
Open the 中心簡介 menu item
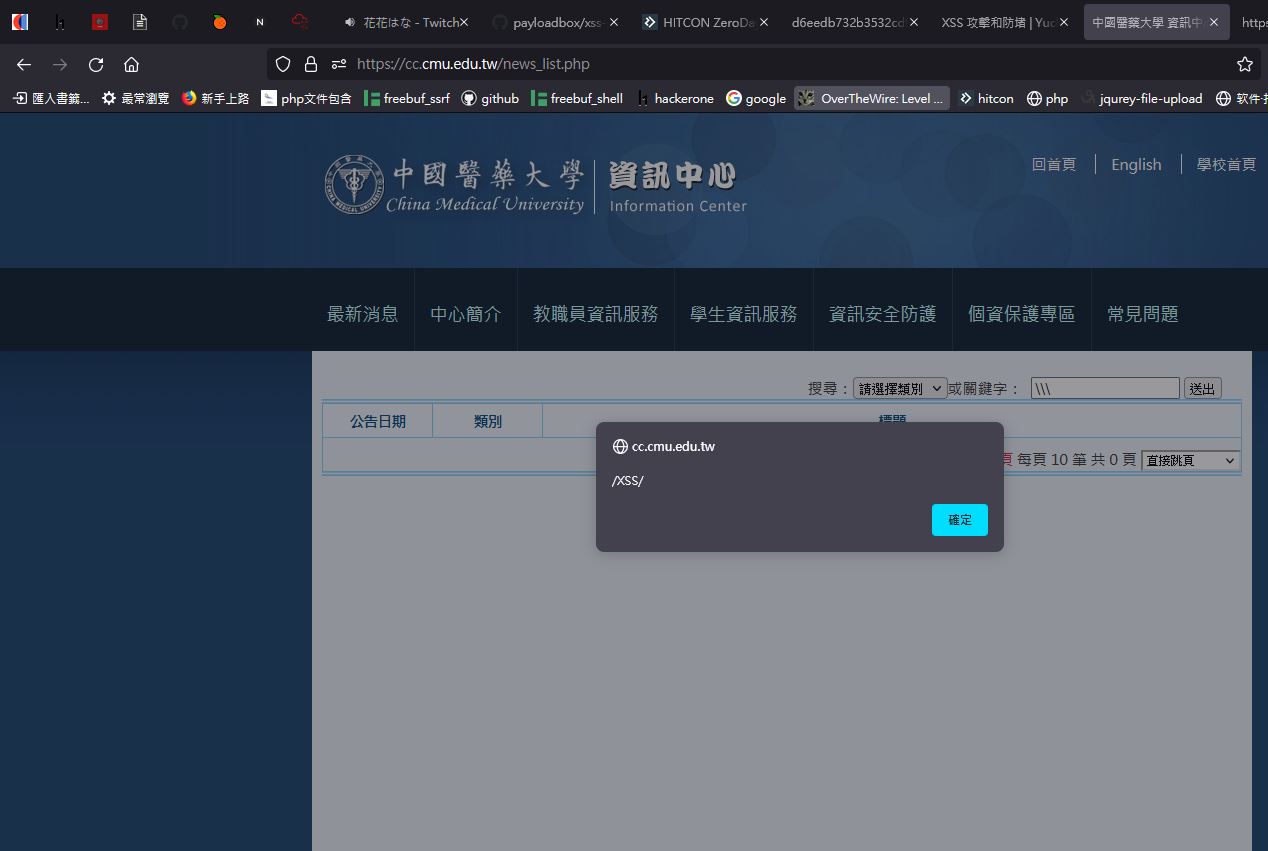466,314
